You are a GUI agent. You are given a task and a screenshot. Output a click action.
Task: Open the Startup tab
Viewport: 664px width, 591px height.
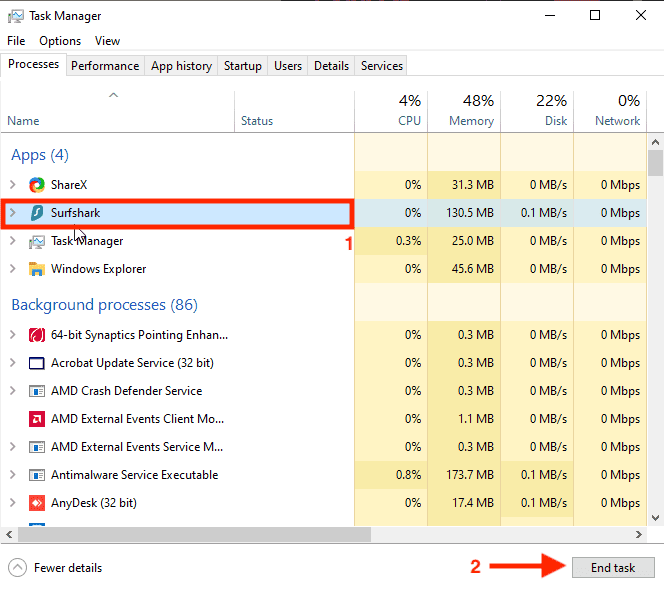point(242,66)
